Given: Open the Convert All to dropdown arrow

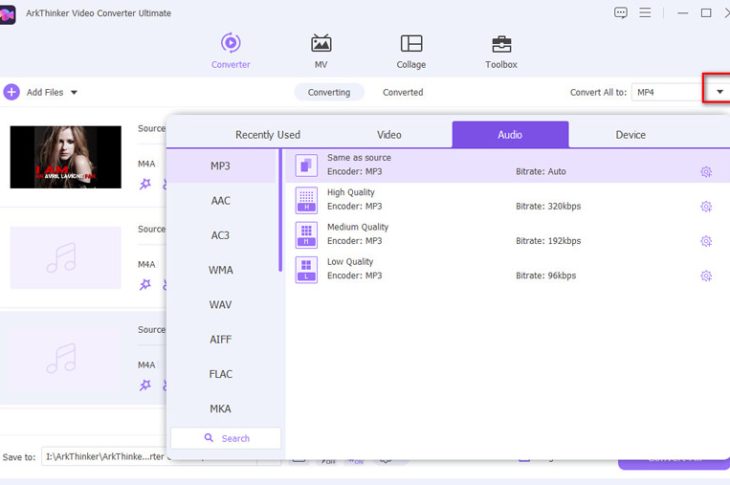Looking at the screenshot, I should pyautogui.click(x=719, y=92).
